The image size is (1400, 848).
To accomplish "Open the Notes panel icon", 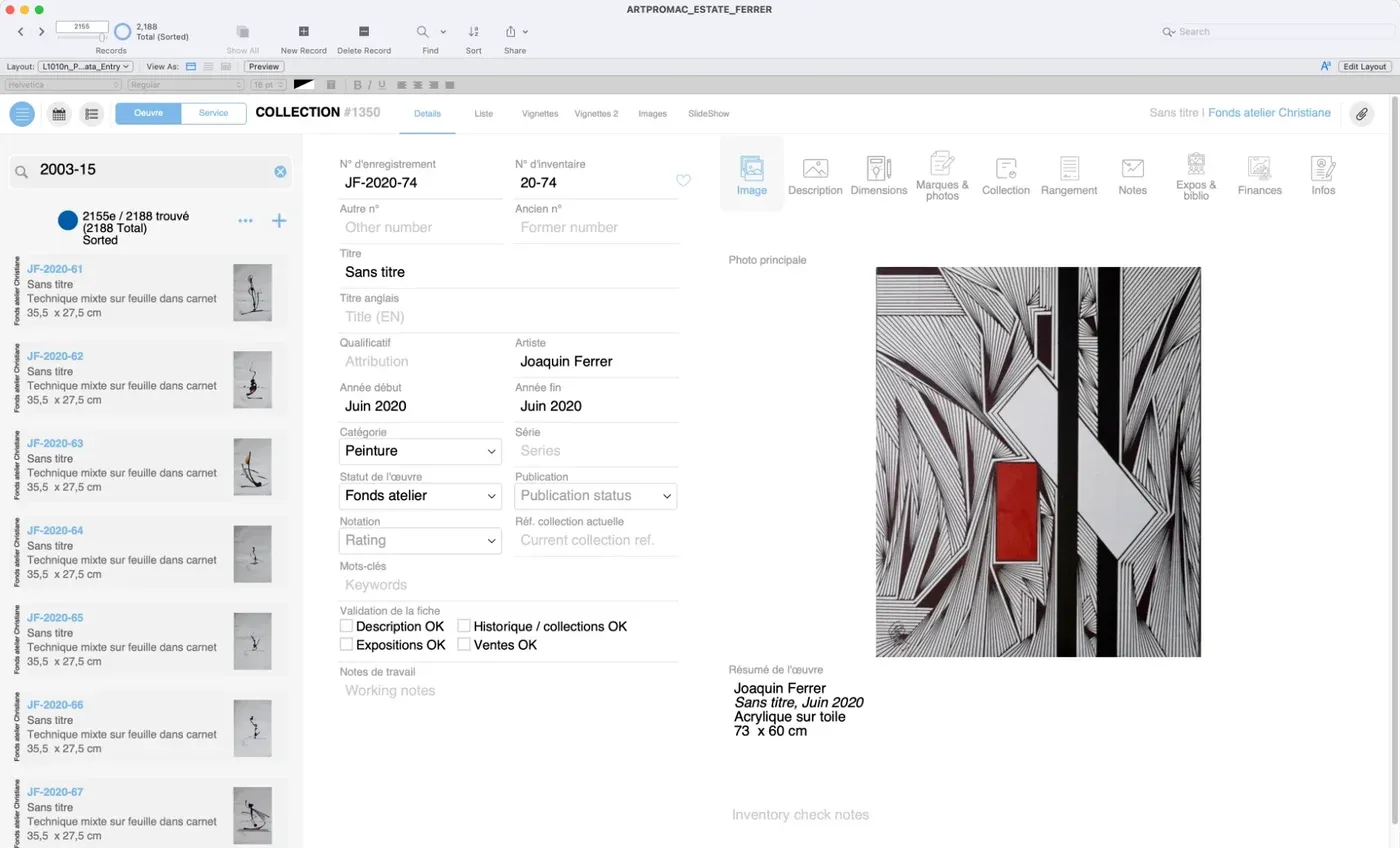I will coord(1132,175).
